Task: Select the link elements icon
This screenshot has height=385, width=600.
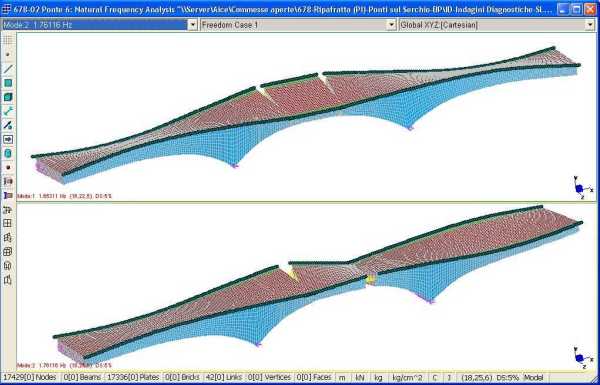Action: click(8, 111)
